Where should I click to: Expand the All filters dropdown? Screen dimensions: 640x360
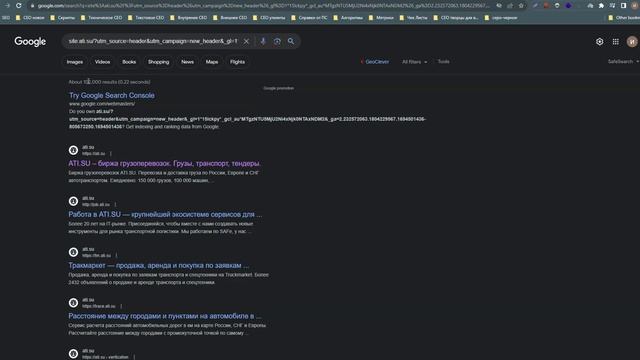click(414, 62)
